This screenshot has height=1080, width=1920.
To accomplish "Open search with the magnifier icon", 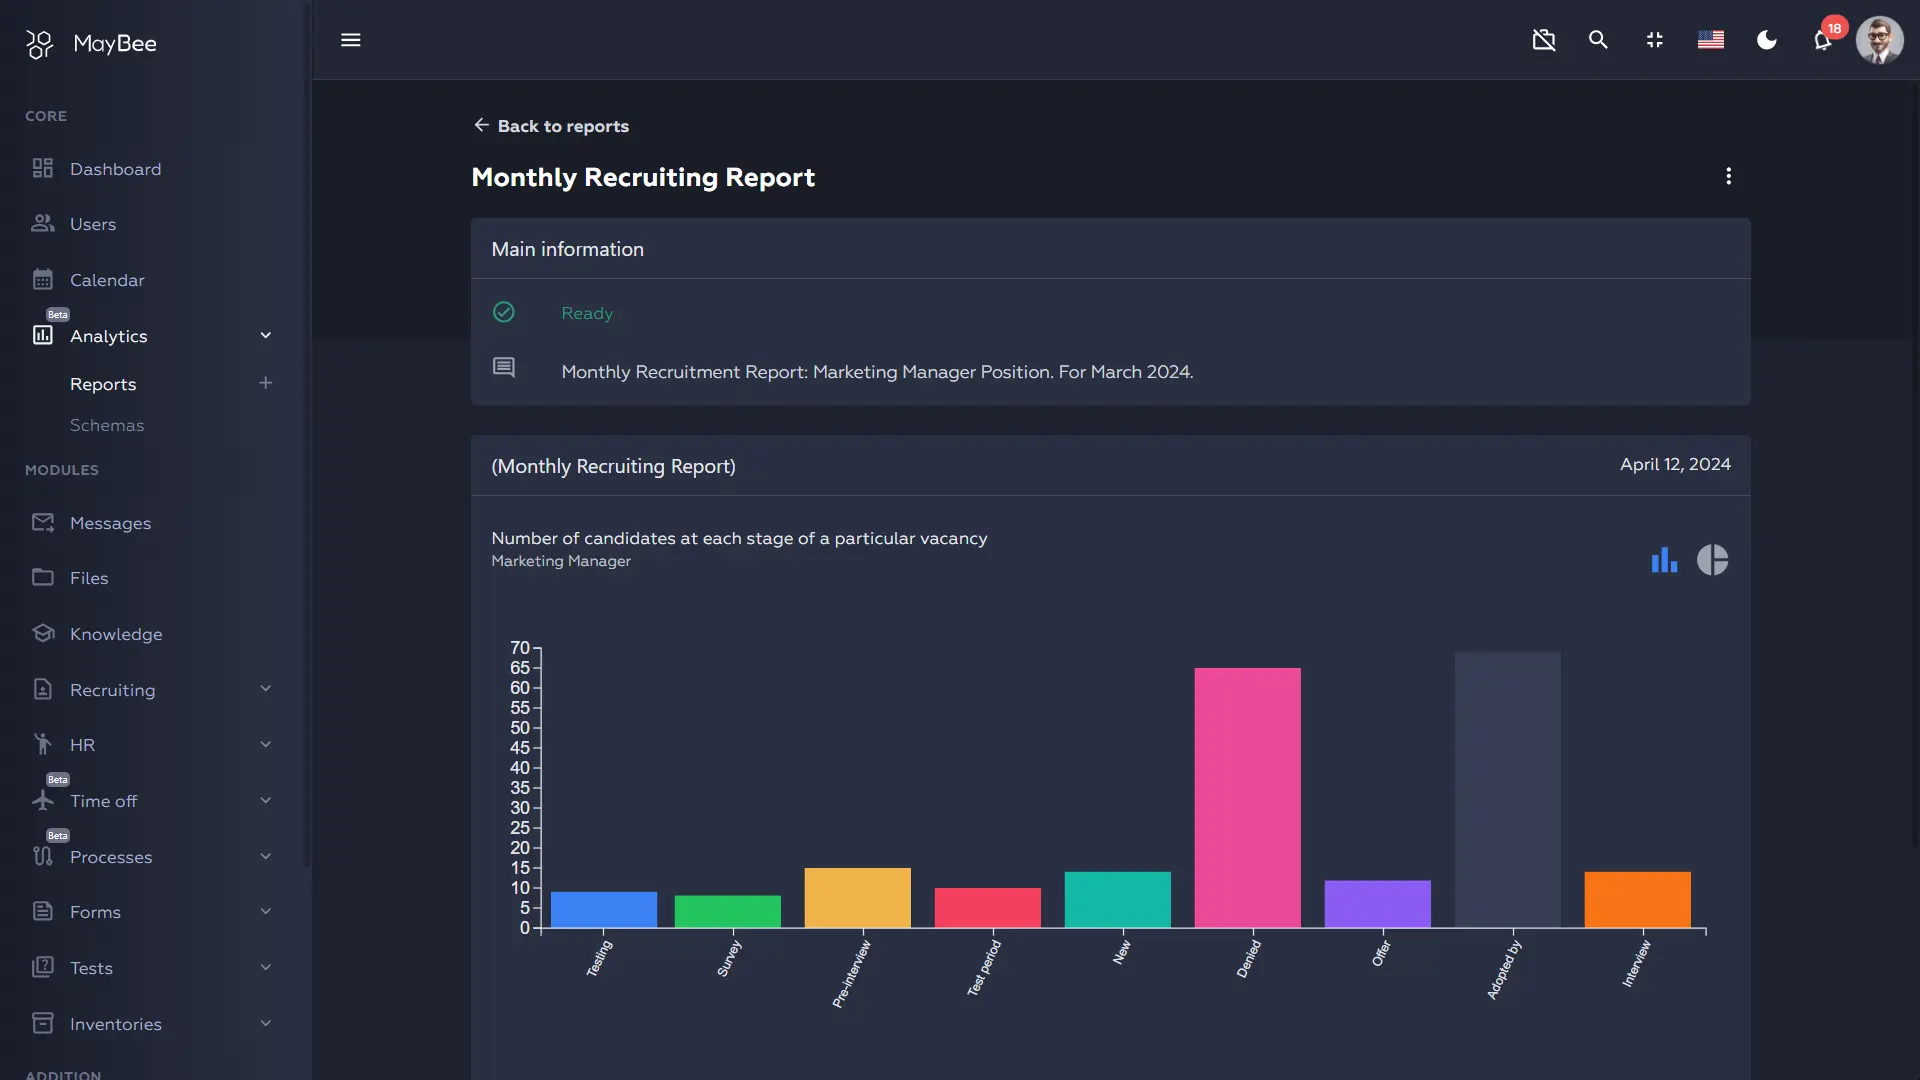I will pyautogui.click(x=1598, y=40).
